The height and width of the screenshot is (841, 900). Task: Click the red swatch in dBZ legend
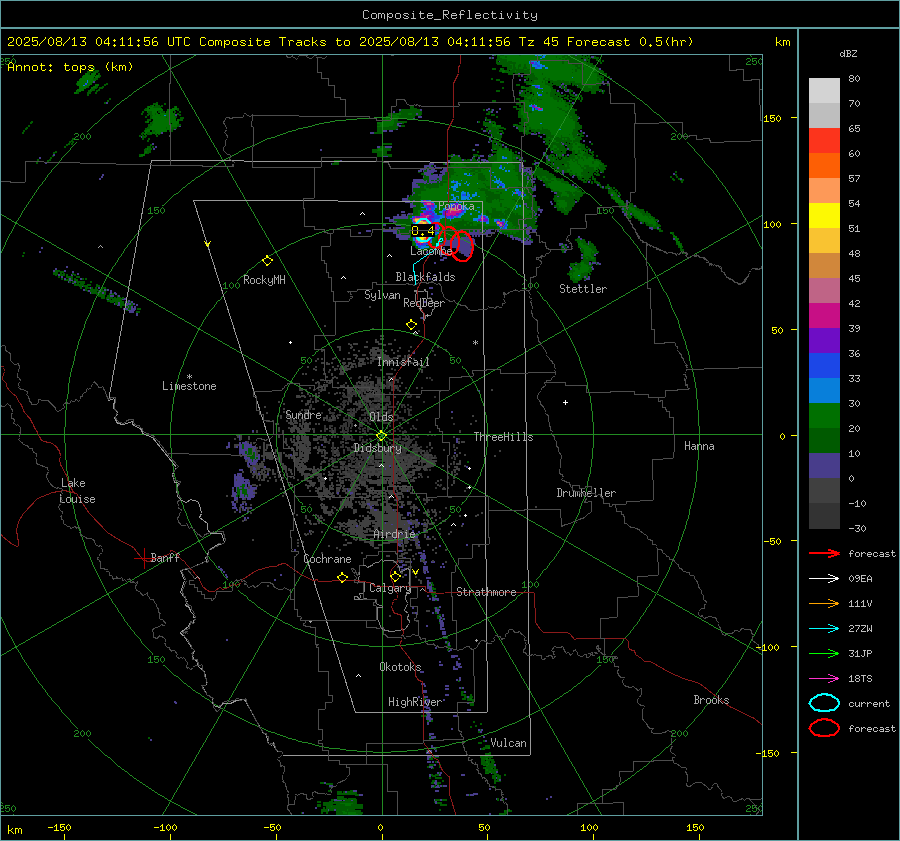coord(824,141)
